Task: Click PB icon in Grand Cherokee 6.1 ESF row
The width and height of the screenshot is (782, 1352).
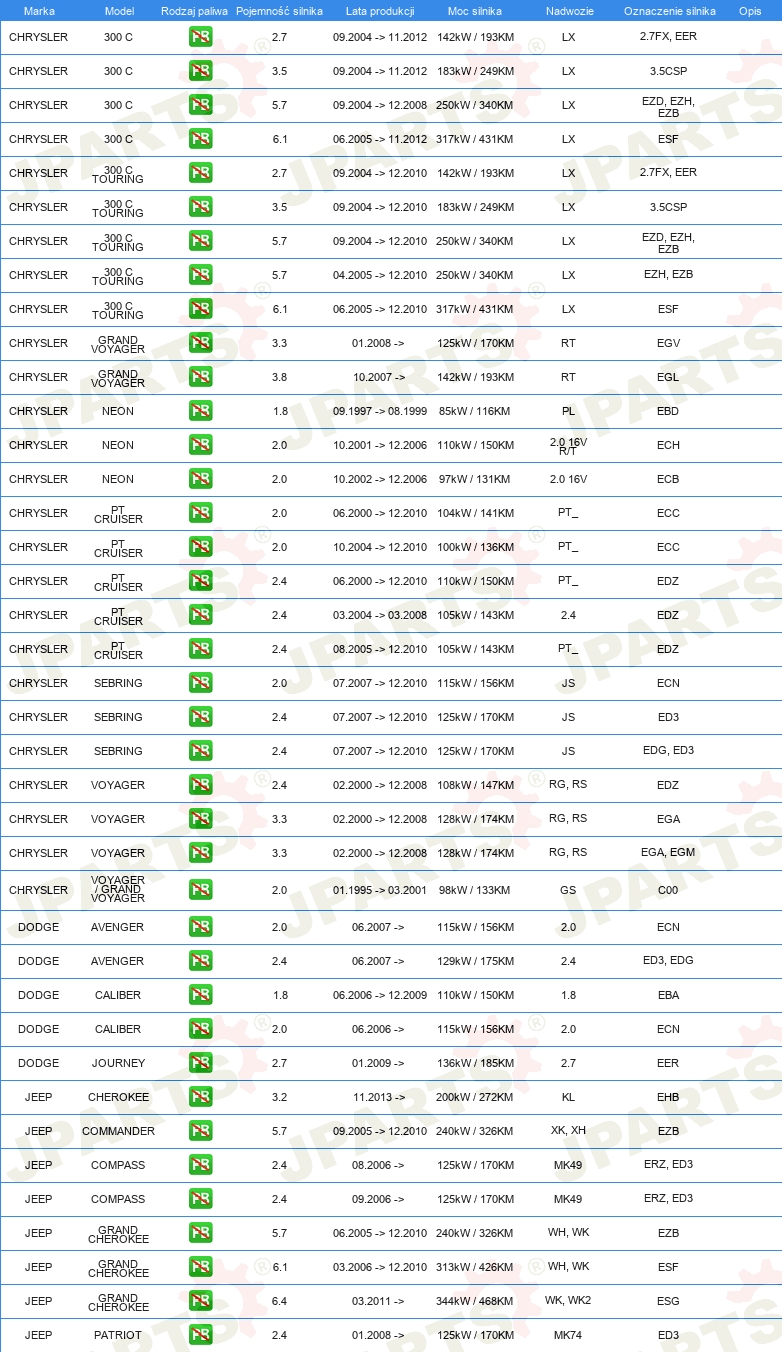Action: point(200,1267)
